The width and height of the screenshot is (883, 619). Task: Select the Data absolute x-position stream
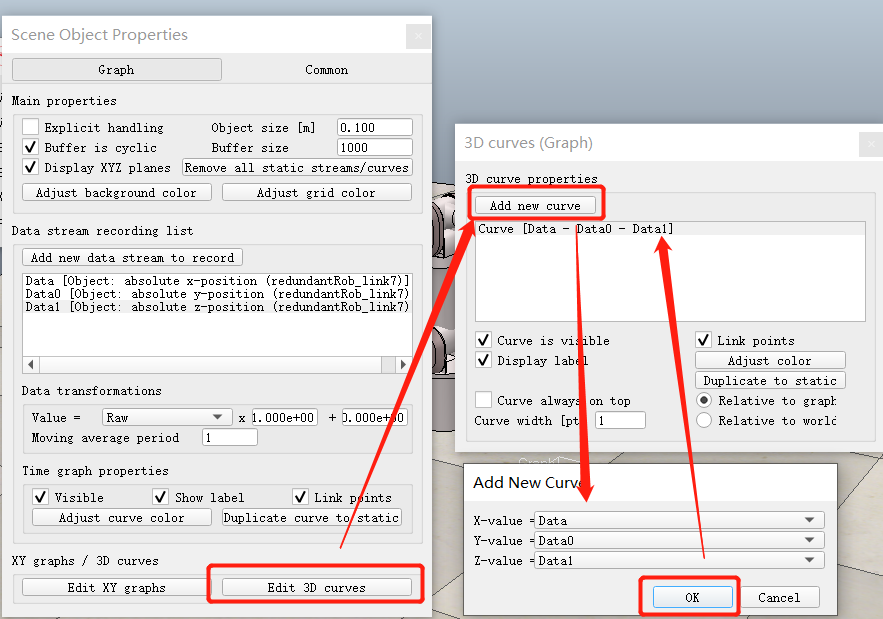pos(217,280)
